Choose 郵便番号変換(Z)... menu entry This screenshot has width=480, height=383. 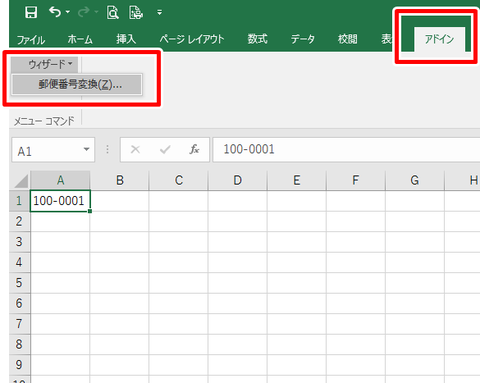pos(77,84)
